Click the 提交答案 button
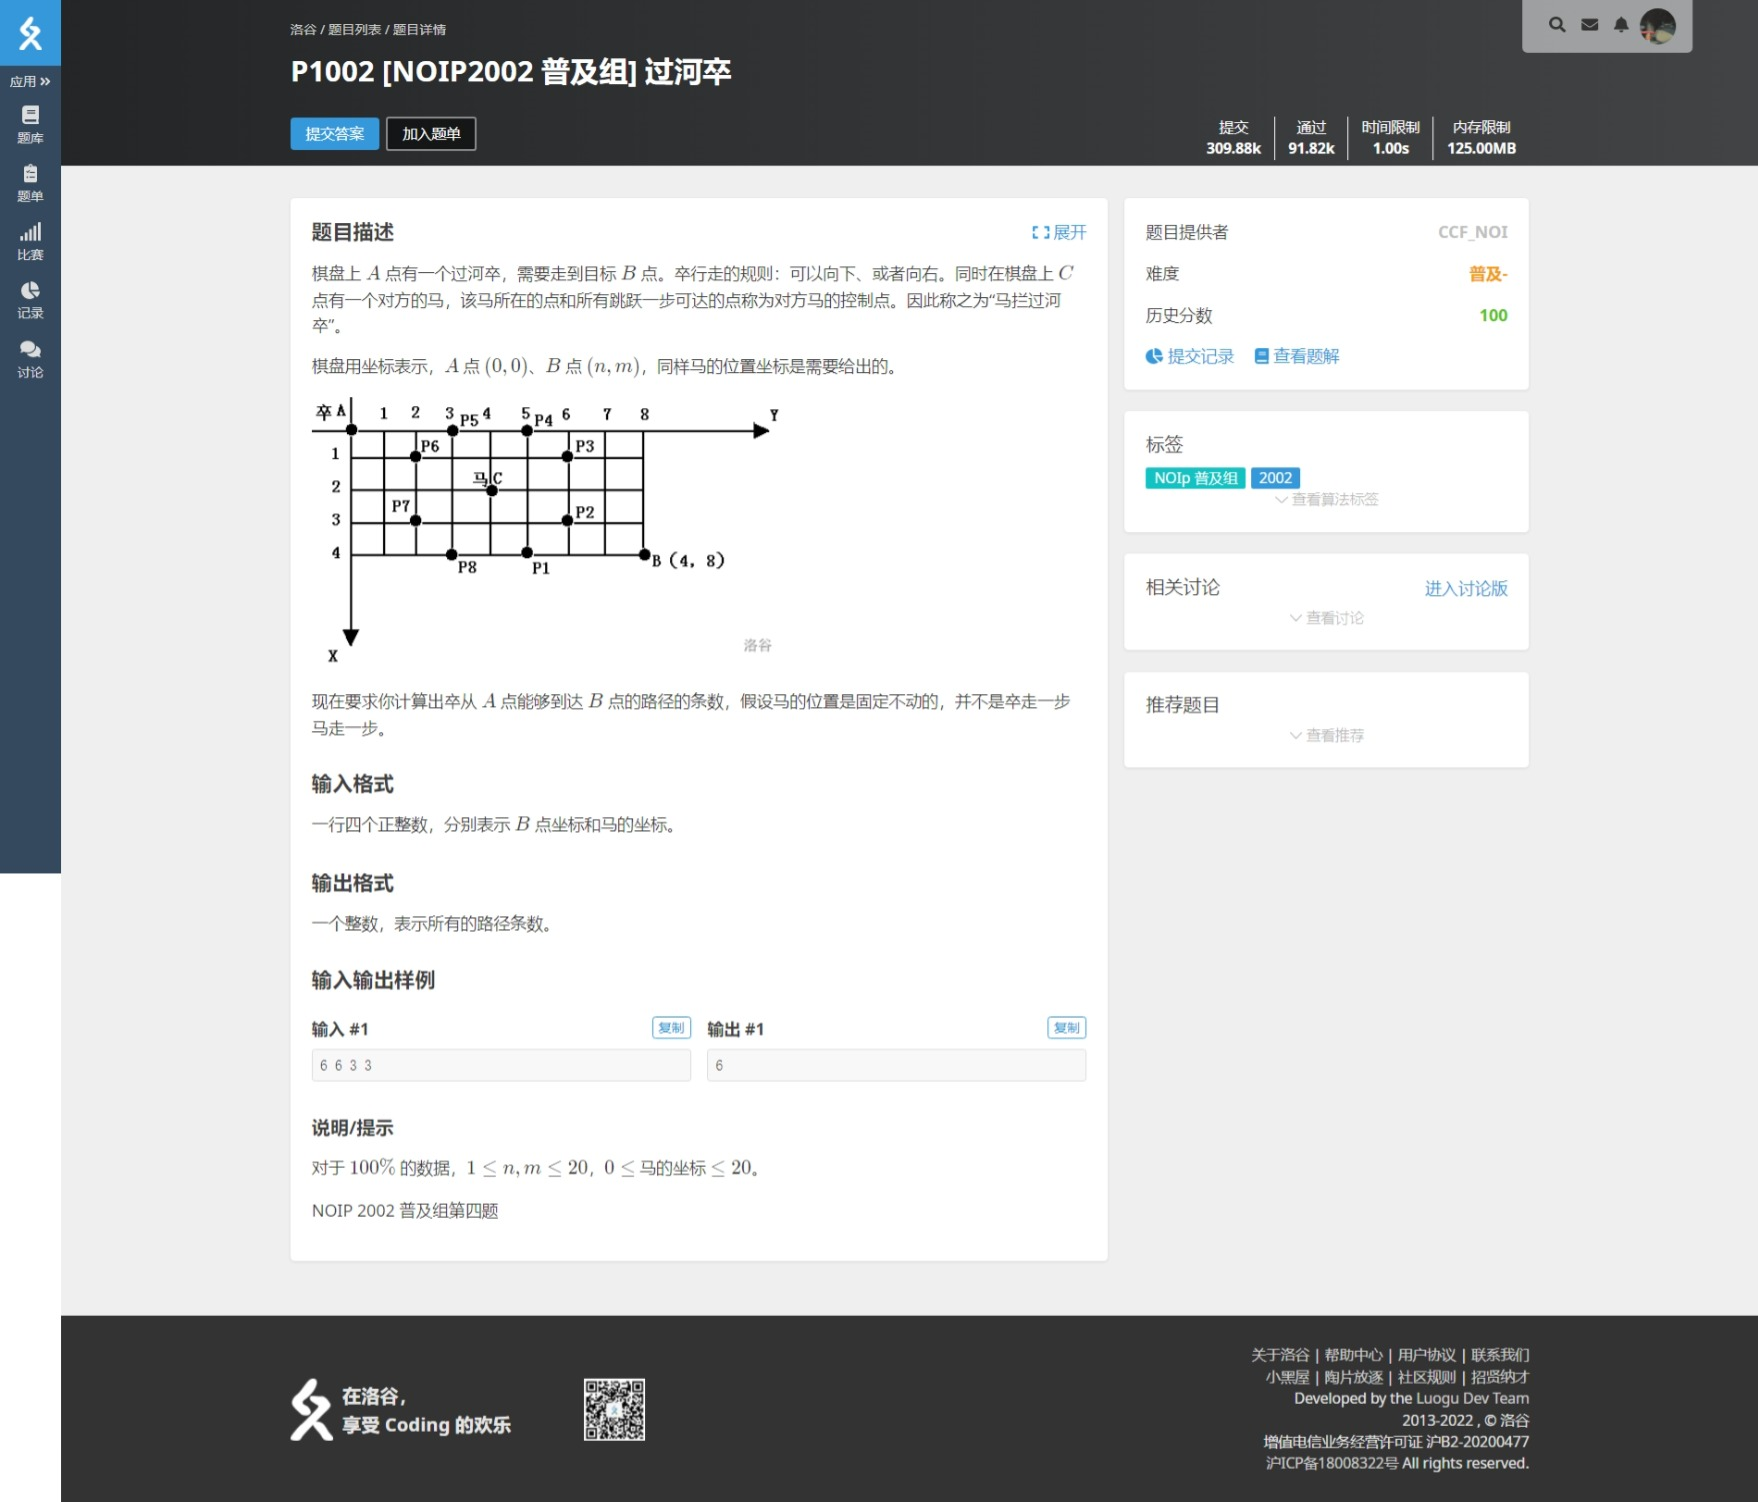Viewport: 1758px width, 1502px height. (334, 134)
